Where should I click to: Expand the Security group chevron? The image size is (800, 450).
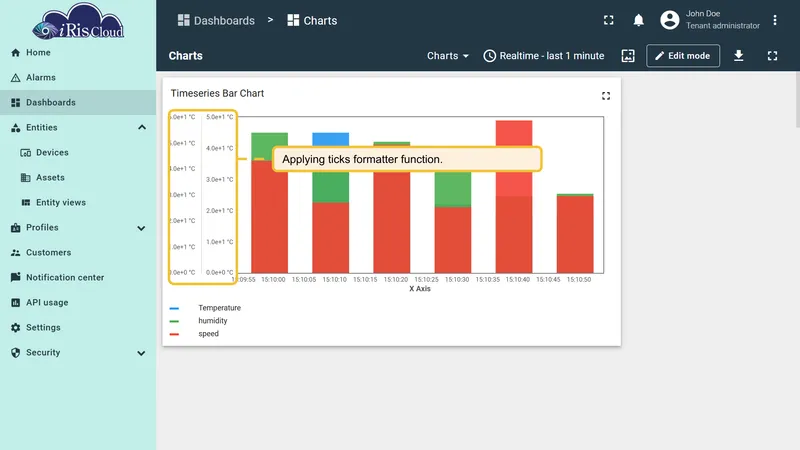[141, 353]
